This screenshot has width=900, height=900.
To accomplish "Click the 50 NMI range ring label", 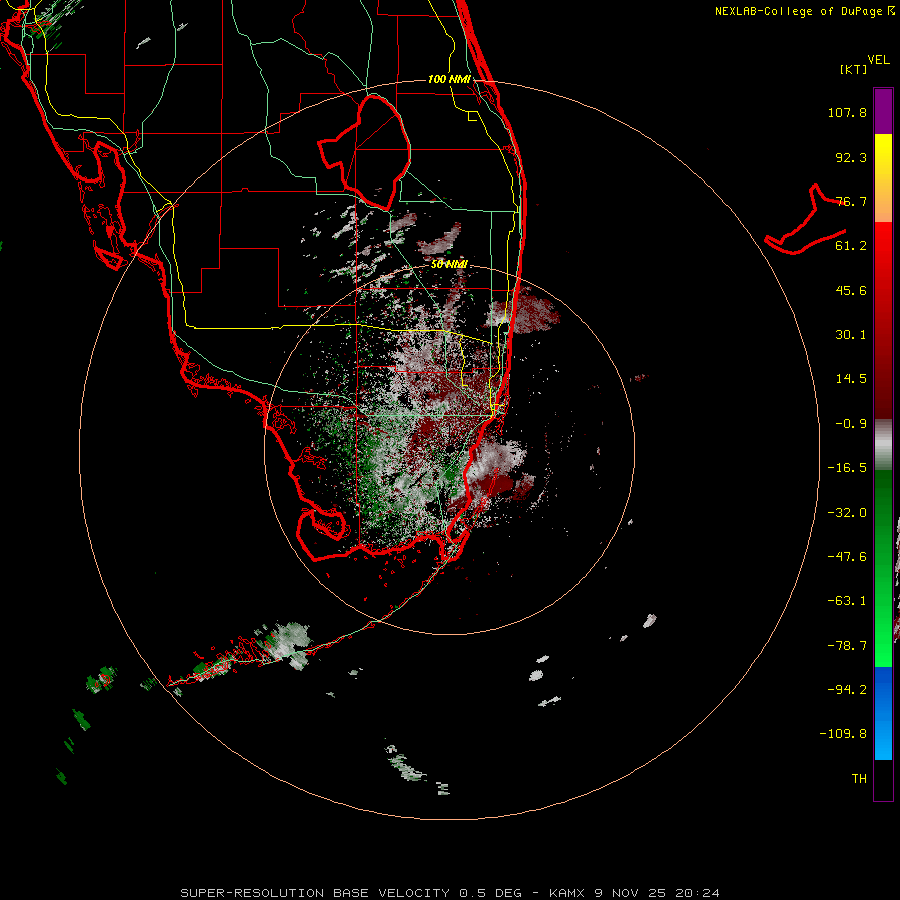I will click(449, 264).
